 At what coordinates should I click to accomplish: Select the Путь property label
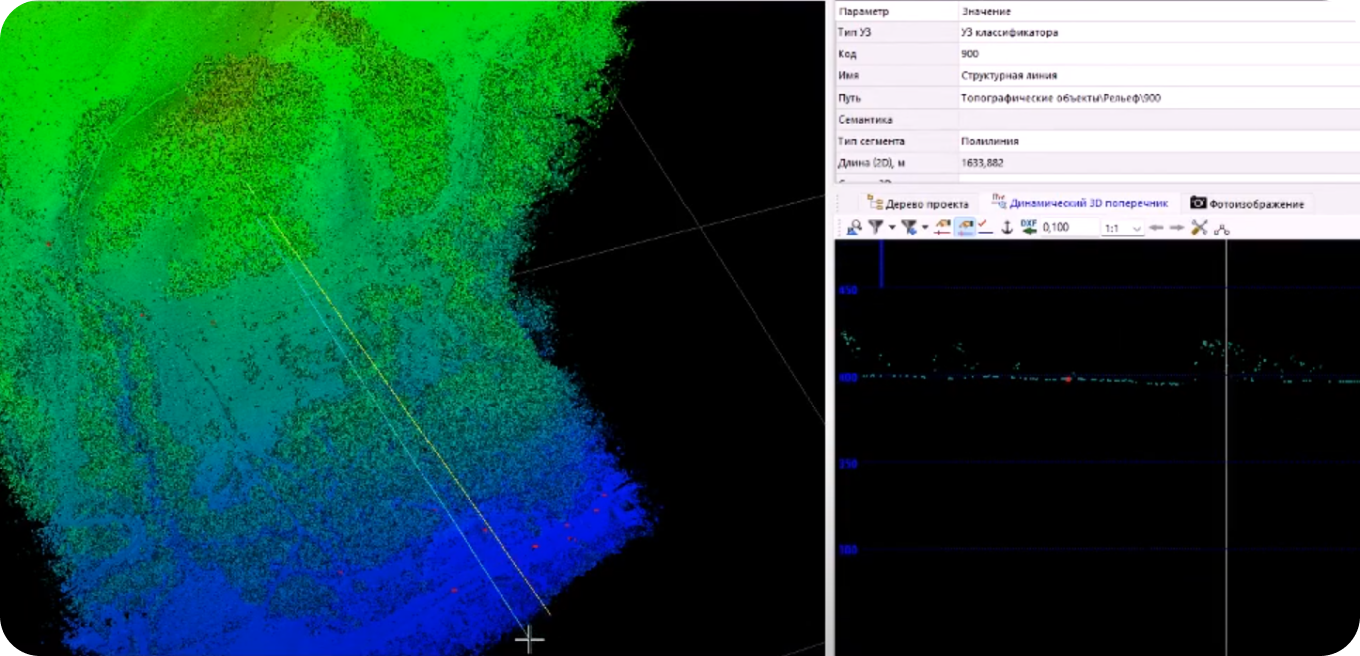[x=849, y=98]
